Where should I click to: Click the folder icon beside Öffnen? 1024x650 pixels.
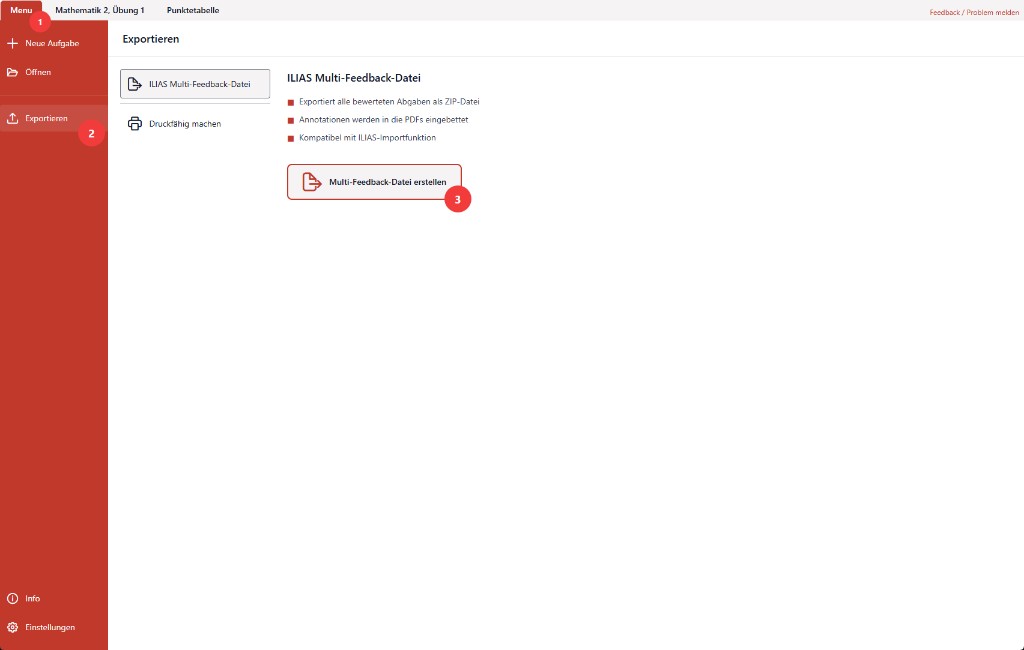coord(12,72)
